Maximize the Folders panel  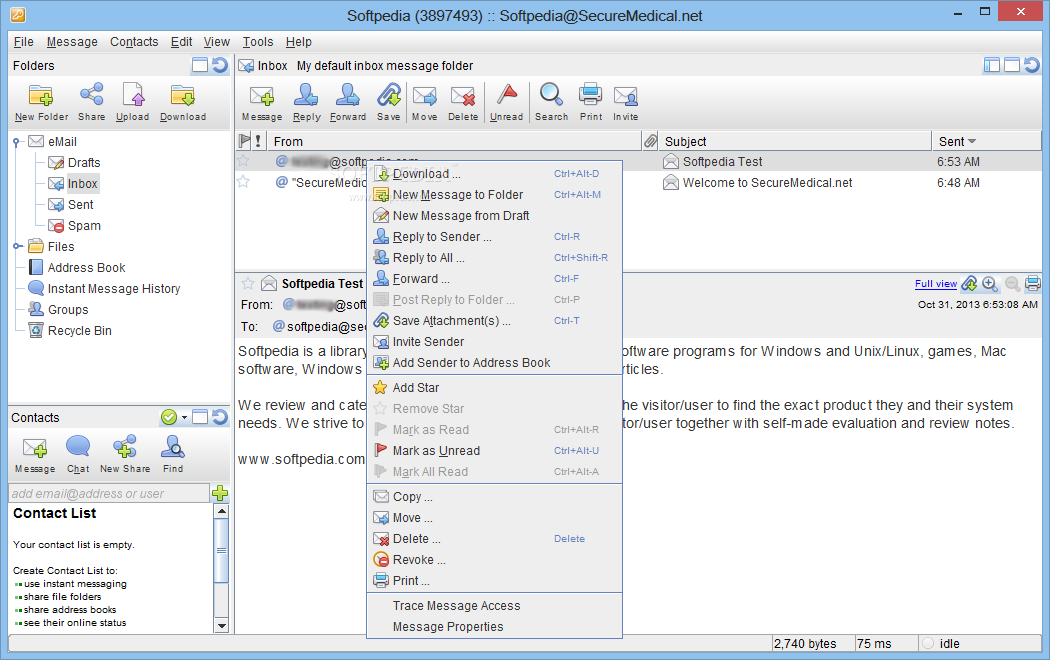coord(200,65)
